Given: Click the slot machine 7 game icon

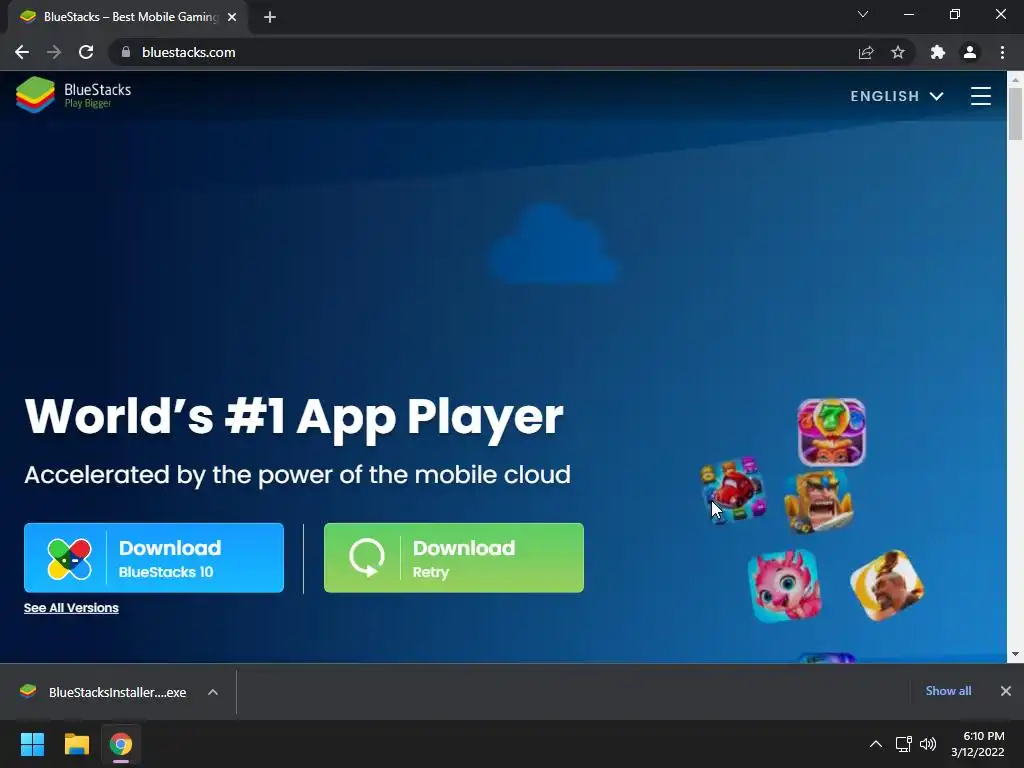Looking at the screenshot, I should [x=831, y=432].
